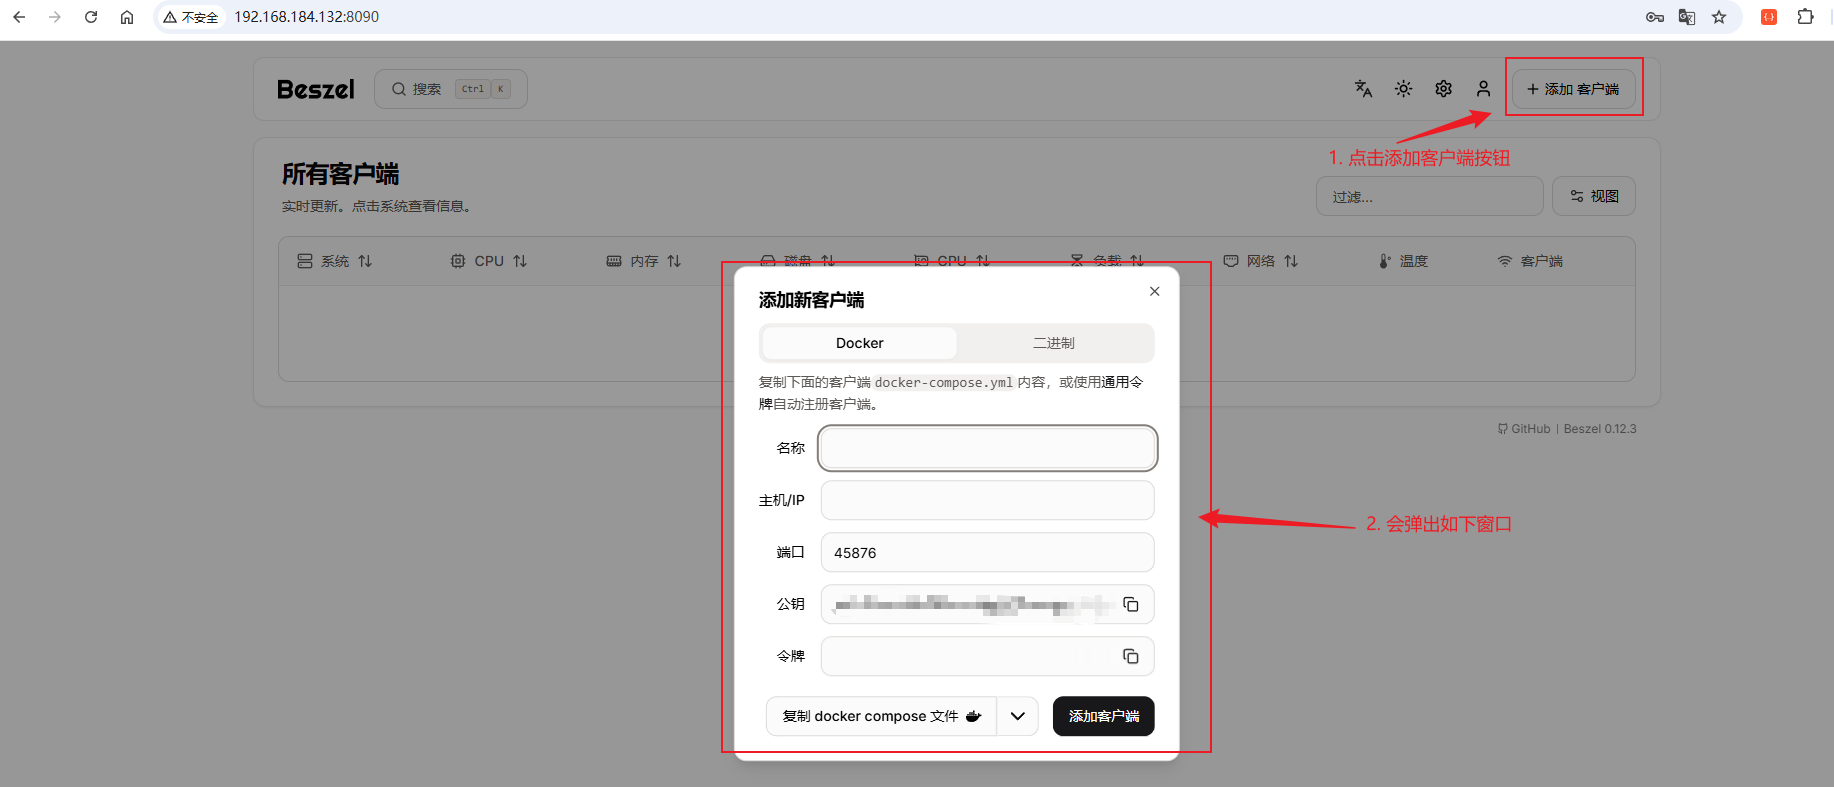Open Beszel language selector icon
The image size is (1834, 787).
[1363, 89]
